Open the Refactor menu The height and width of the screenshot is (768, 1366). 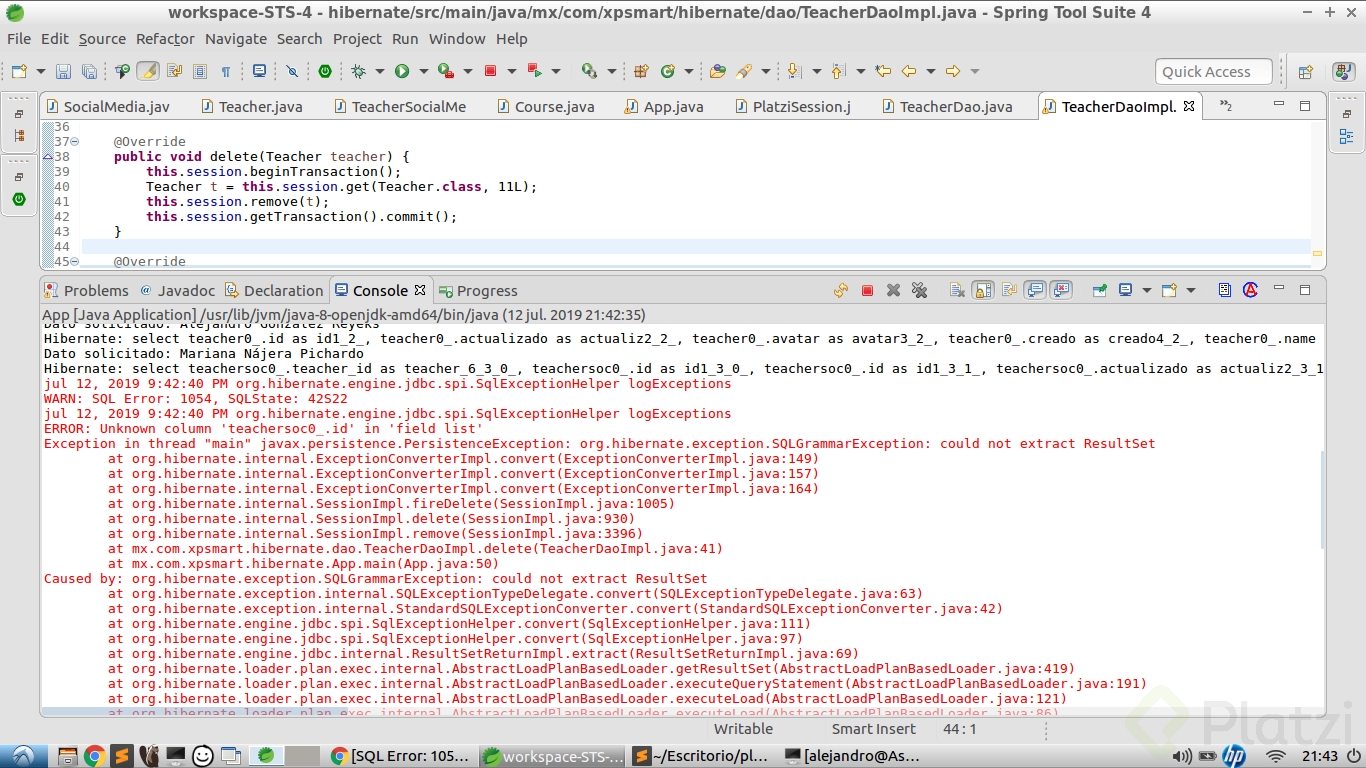165,39
